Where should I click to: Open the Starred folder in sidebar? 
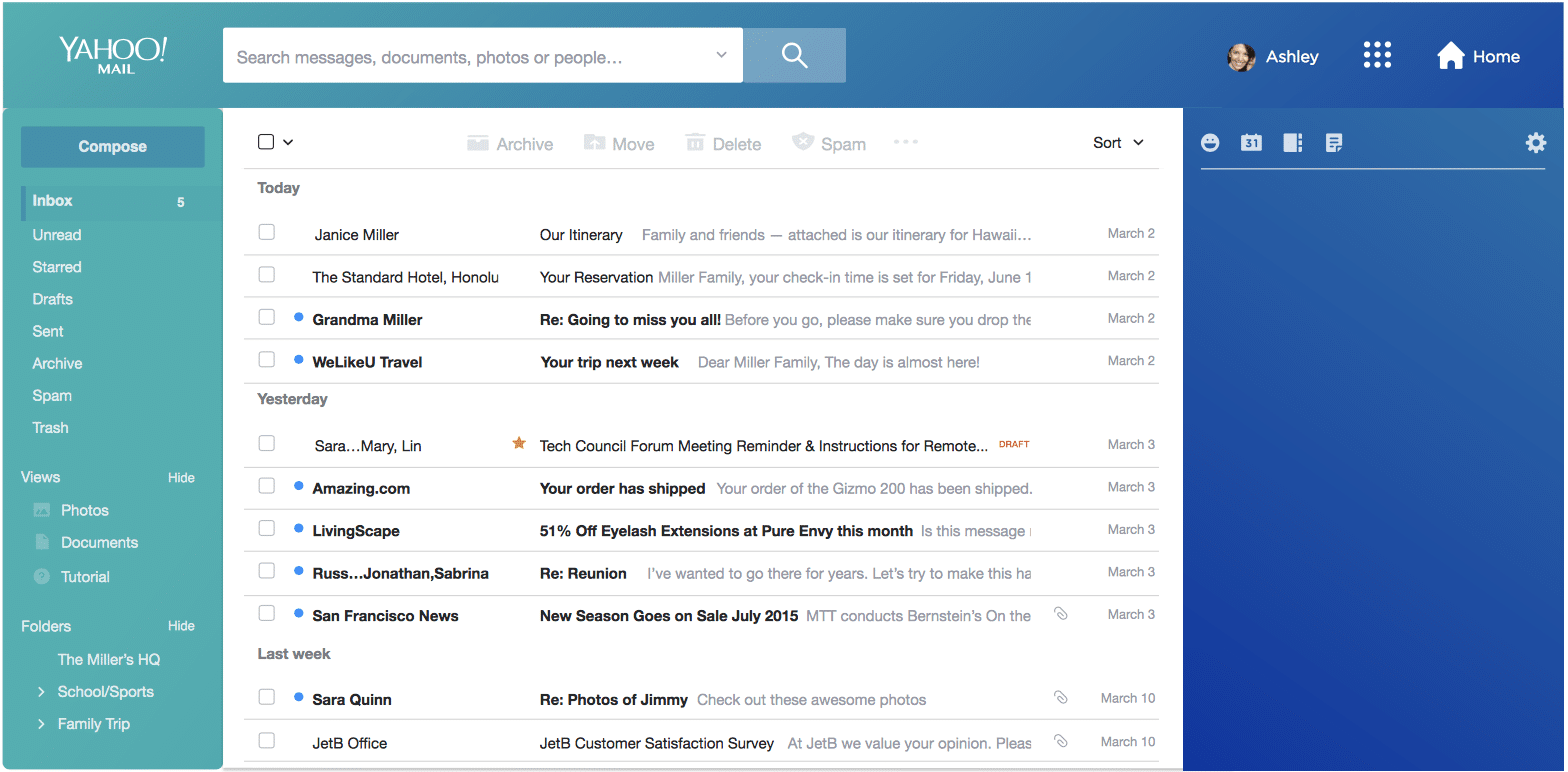(57, 267)
